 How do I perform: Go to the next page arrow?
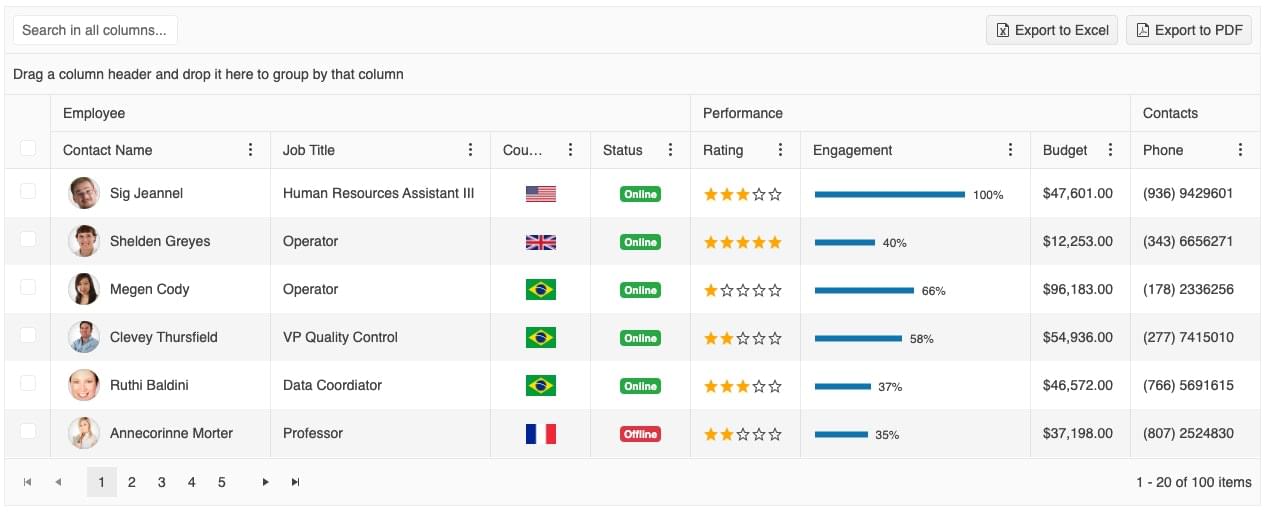[x=265, y=482]
